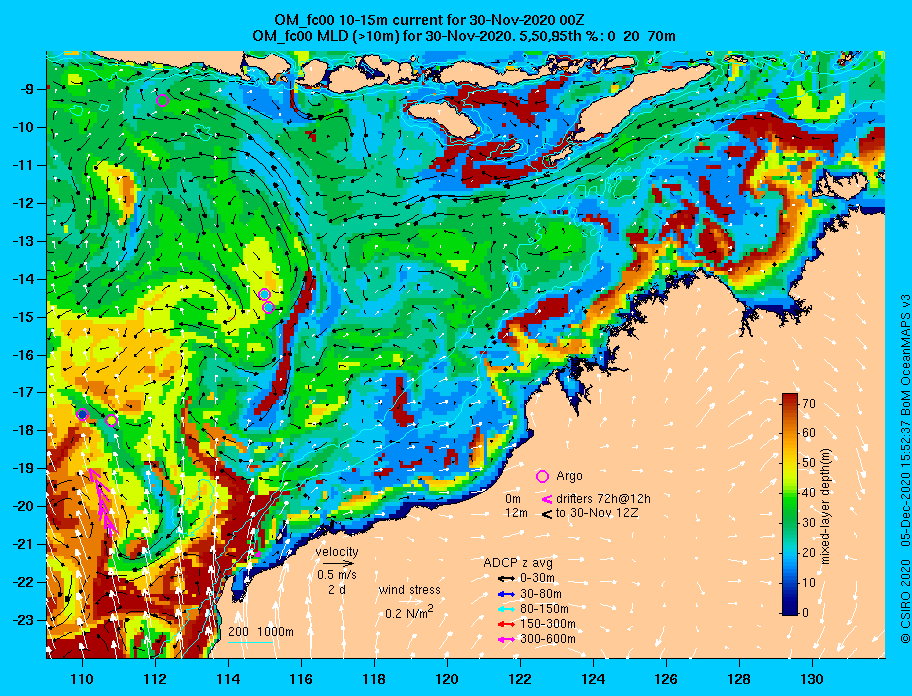Click the 'velocity' legend label

click(x=337, y=551)
